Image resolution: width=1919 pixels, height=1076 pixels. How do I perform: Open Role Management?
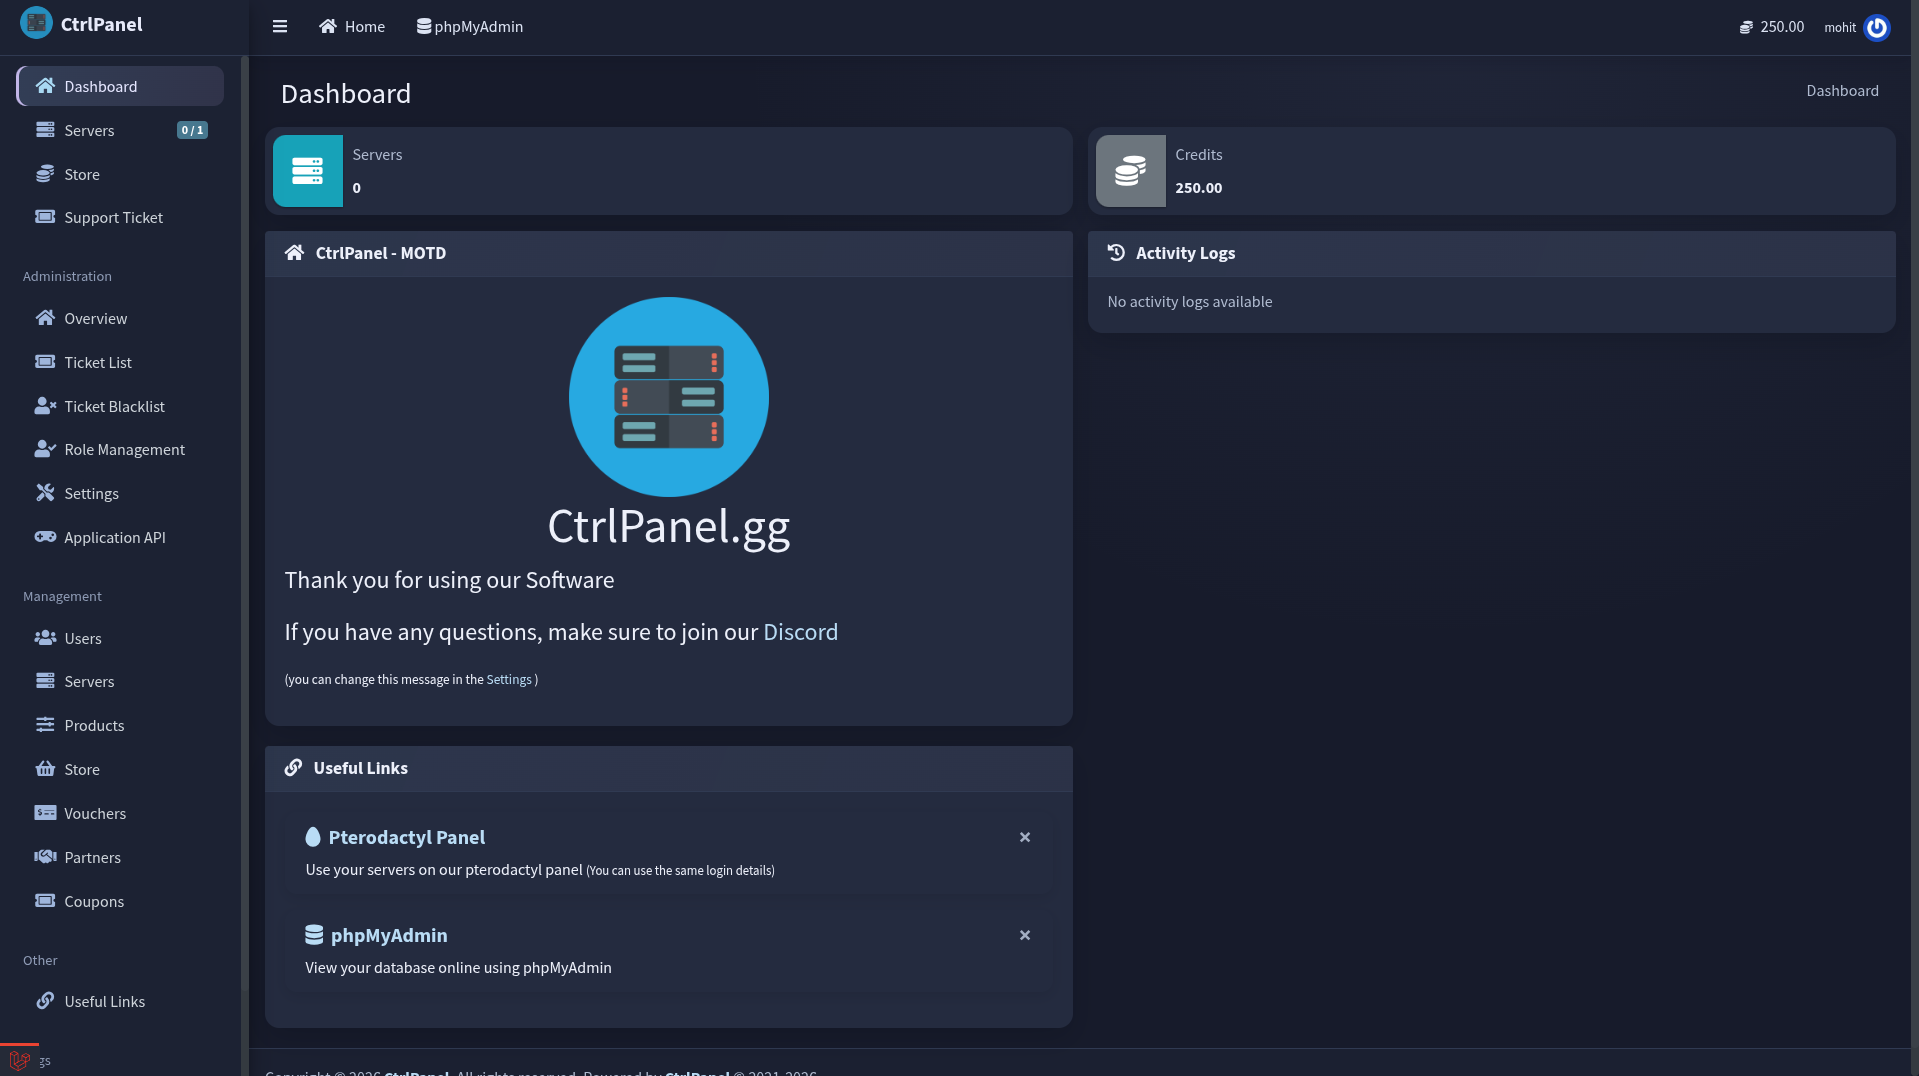pyautogui.click(x=120, y=449)
